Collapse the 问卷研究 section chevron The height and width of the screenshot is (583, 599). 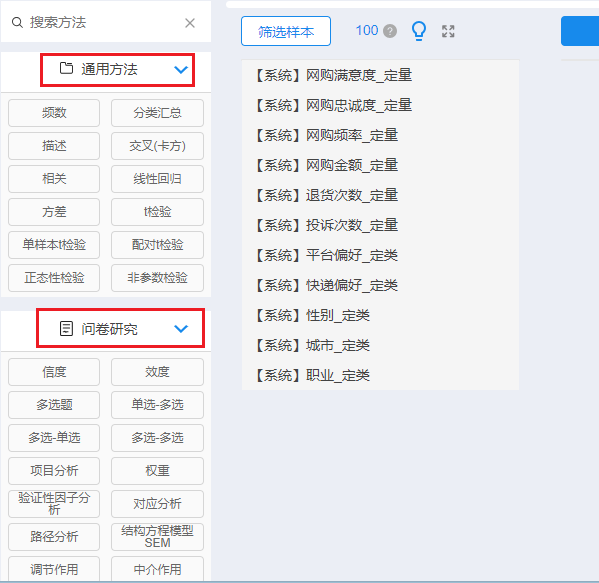click(x=181, y=329)
